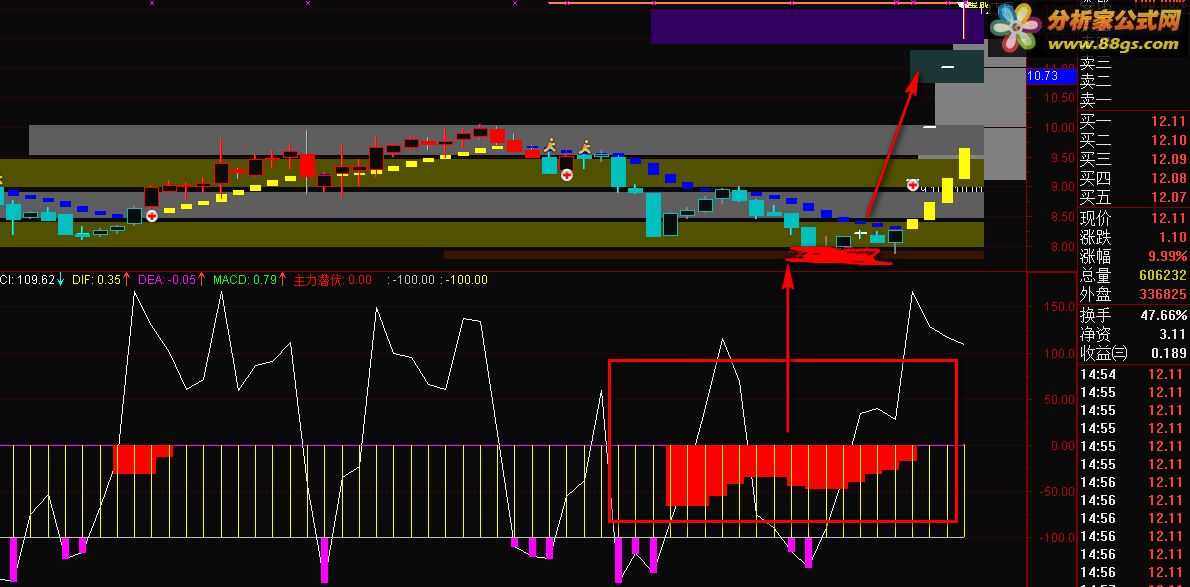
Task: Click the first running-man signal icon
Action: (x=551, y=146)
